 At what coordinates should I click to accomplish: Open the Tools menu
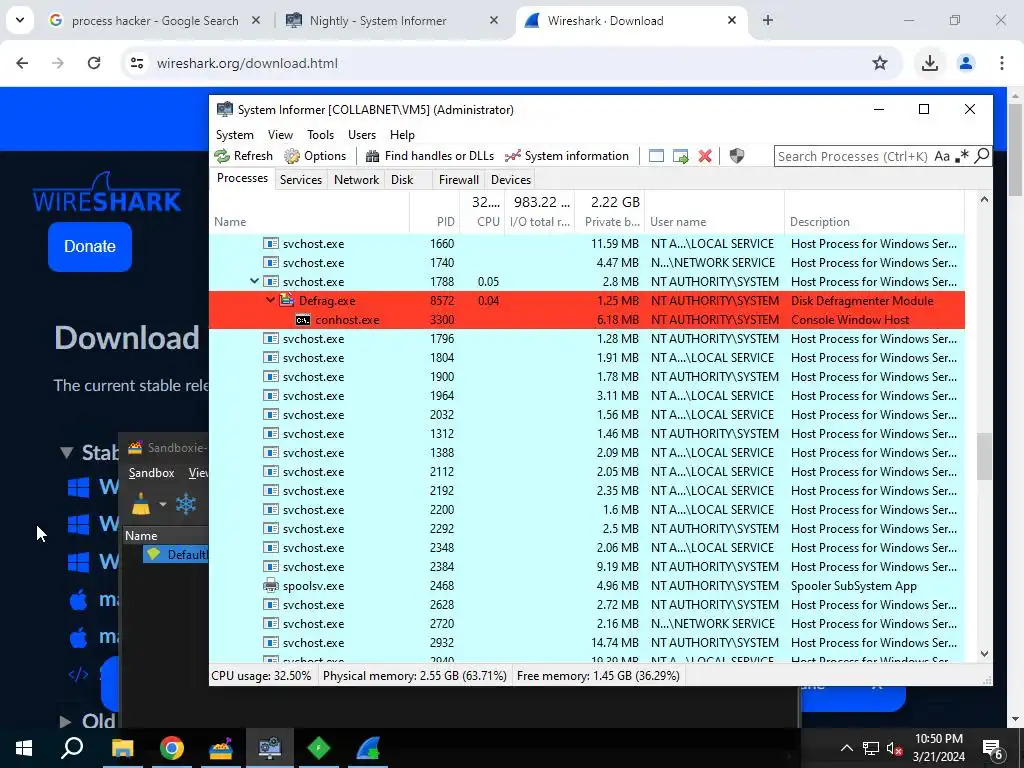coord(321,135)
